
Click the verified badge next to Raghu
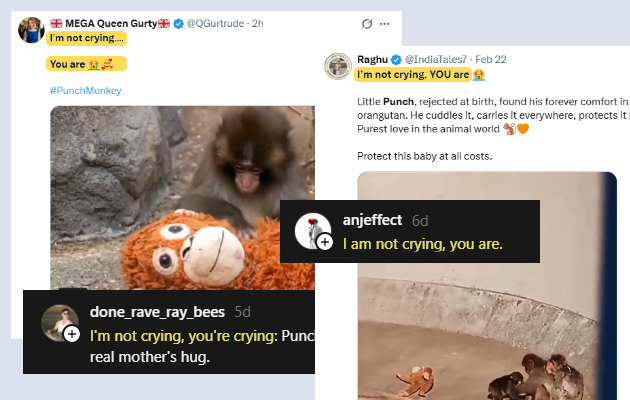(x=396, y=59)
